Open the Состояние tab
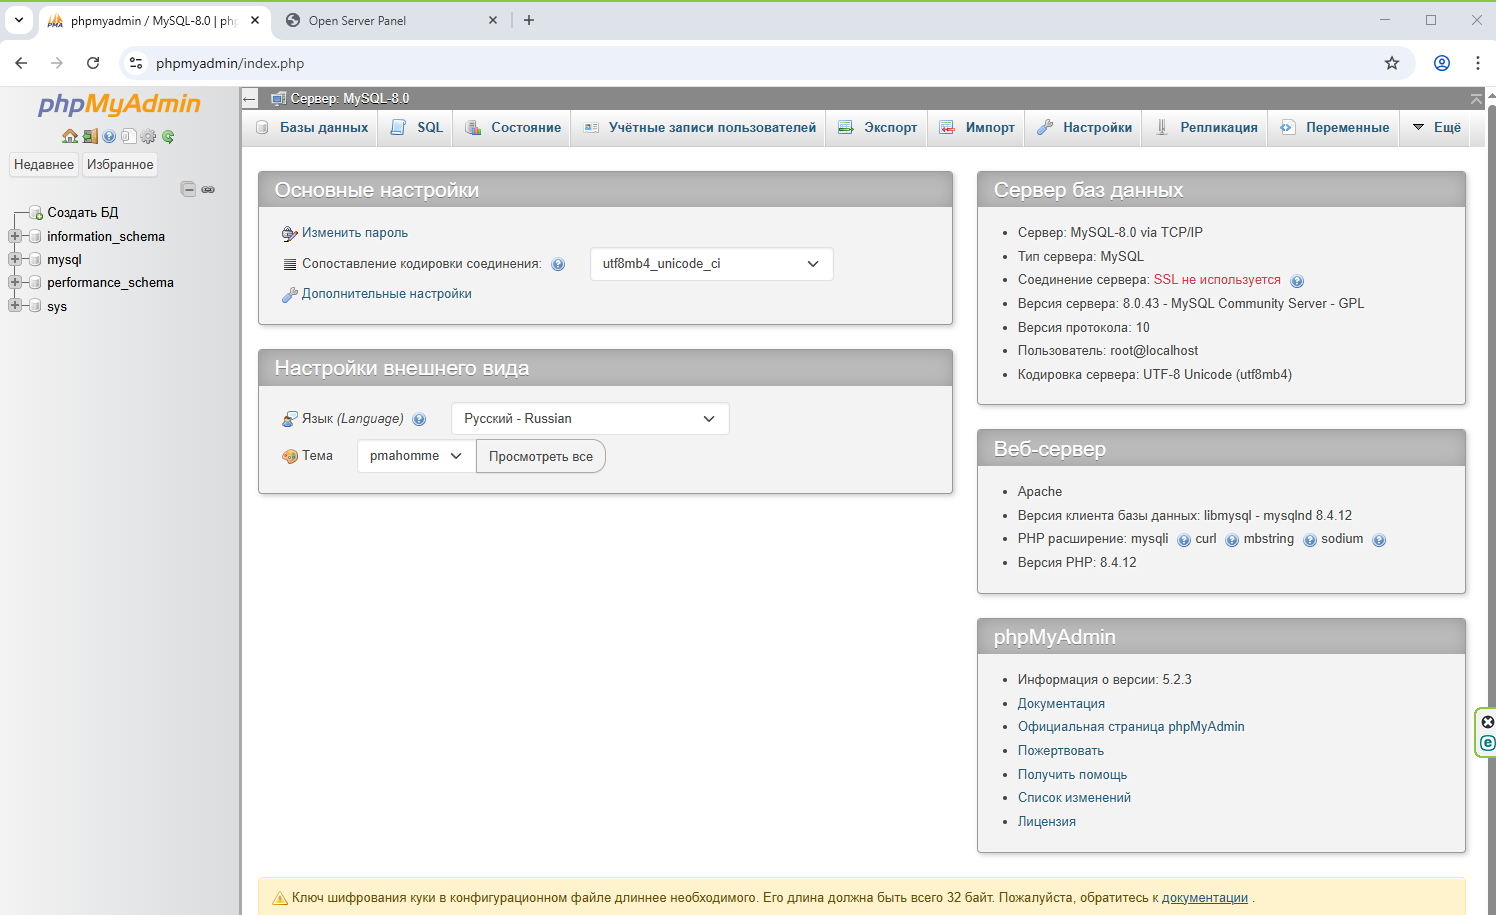 [x=512, y=127]
